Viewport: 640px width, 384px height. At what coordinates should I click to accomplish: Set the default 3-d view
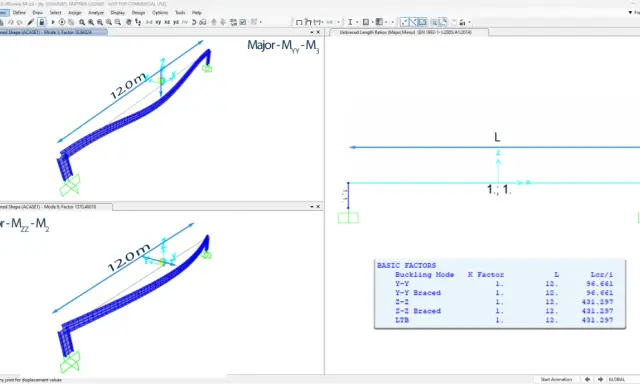point(149,22)
